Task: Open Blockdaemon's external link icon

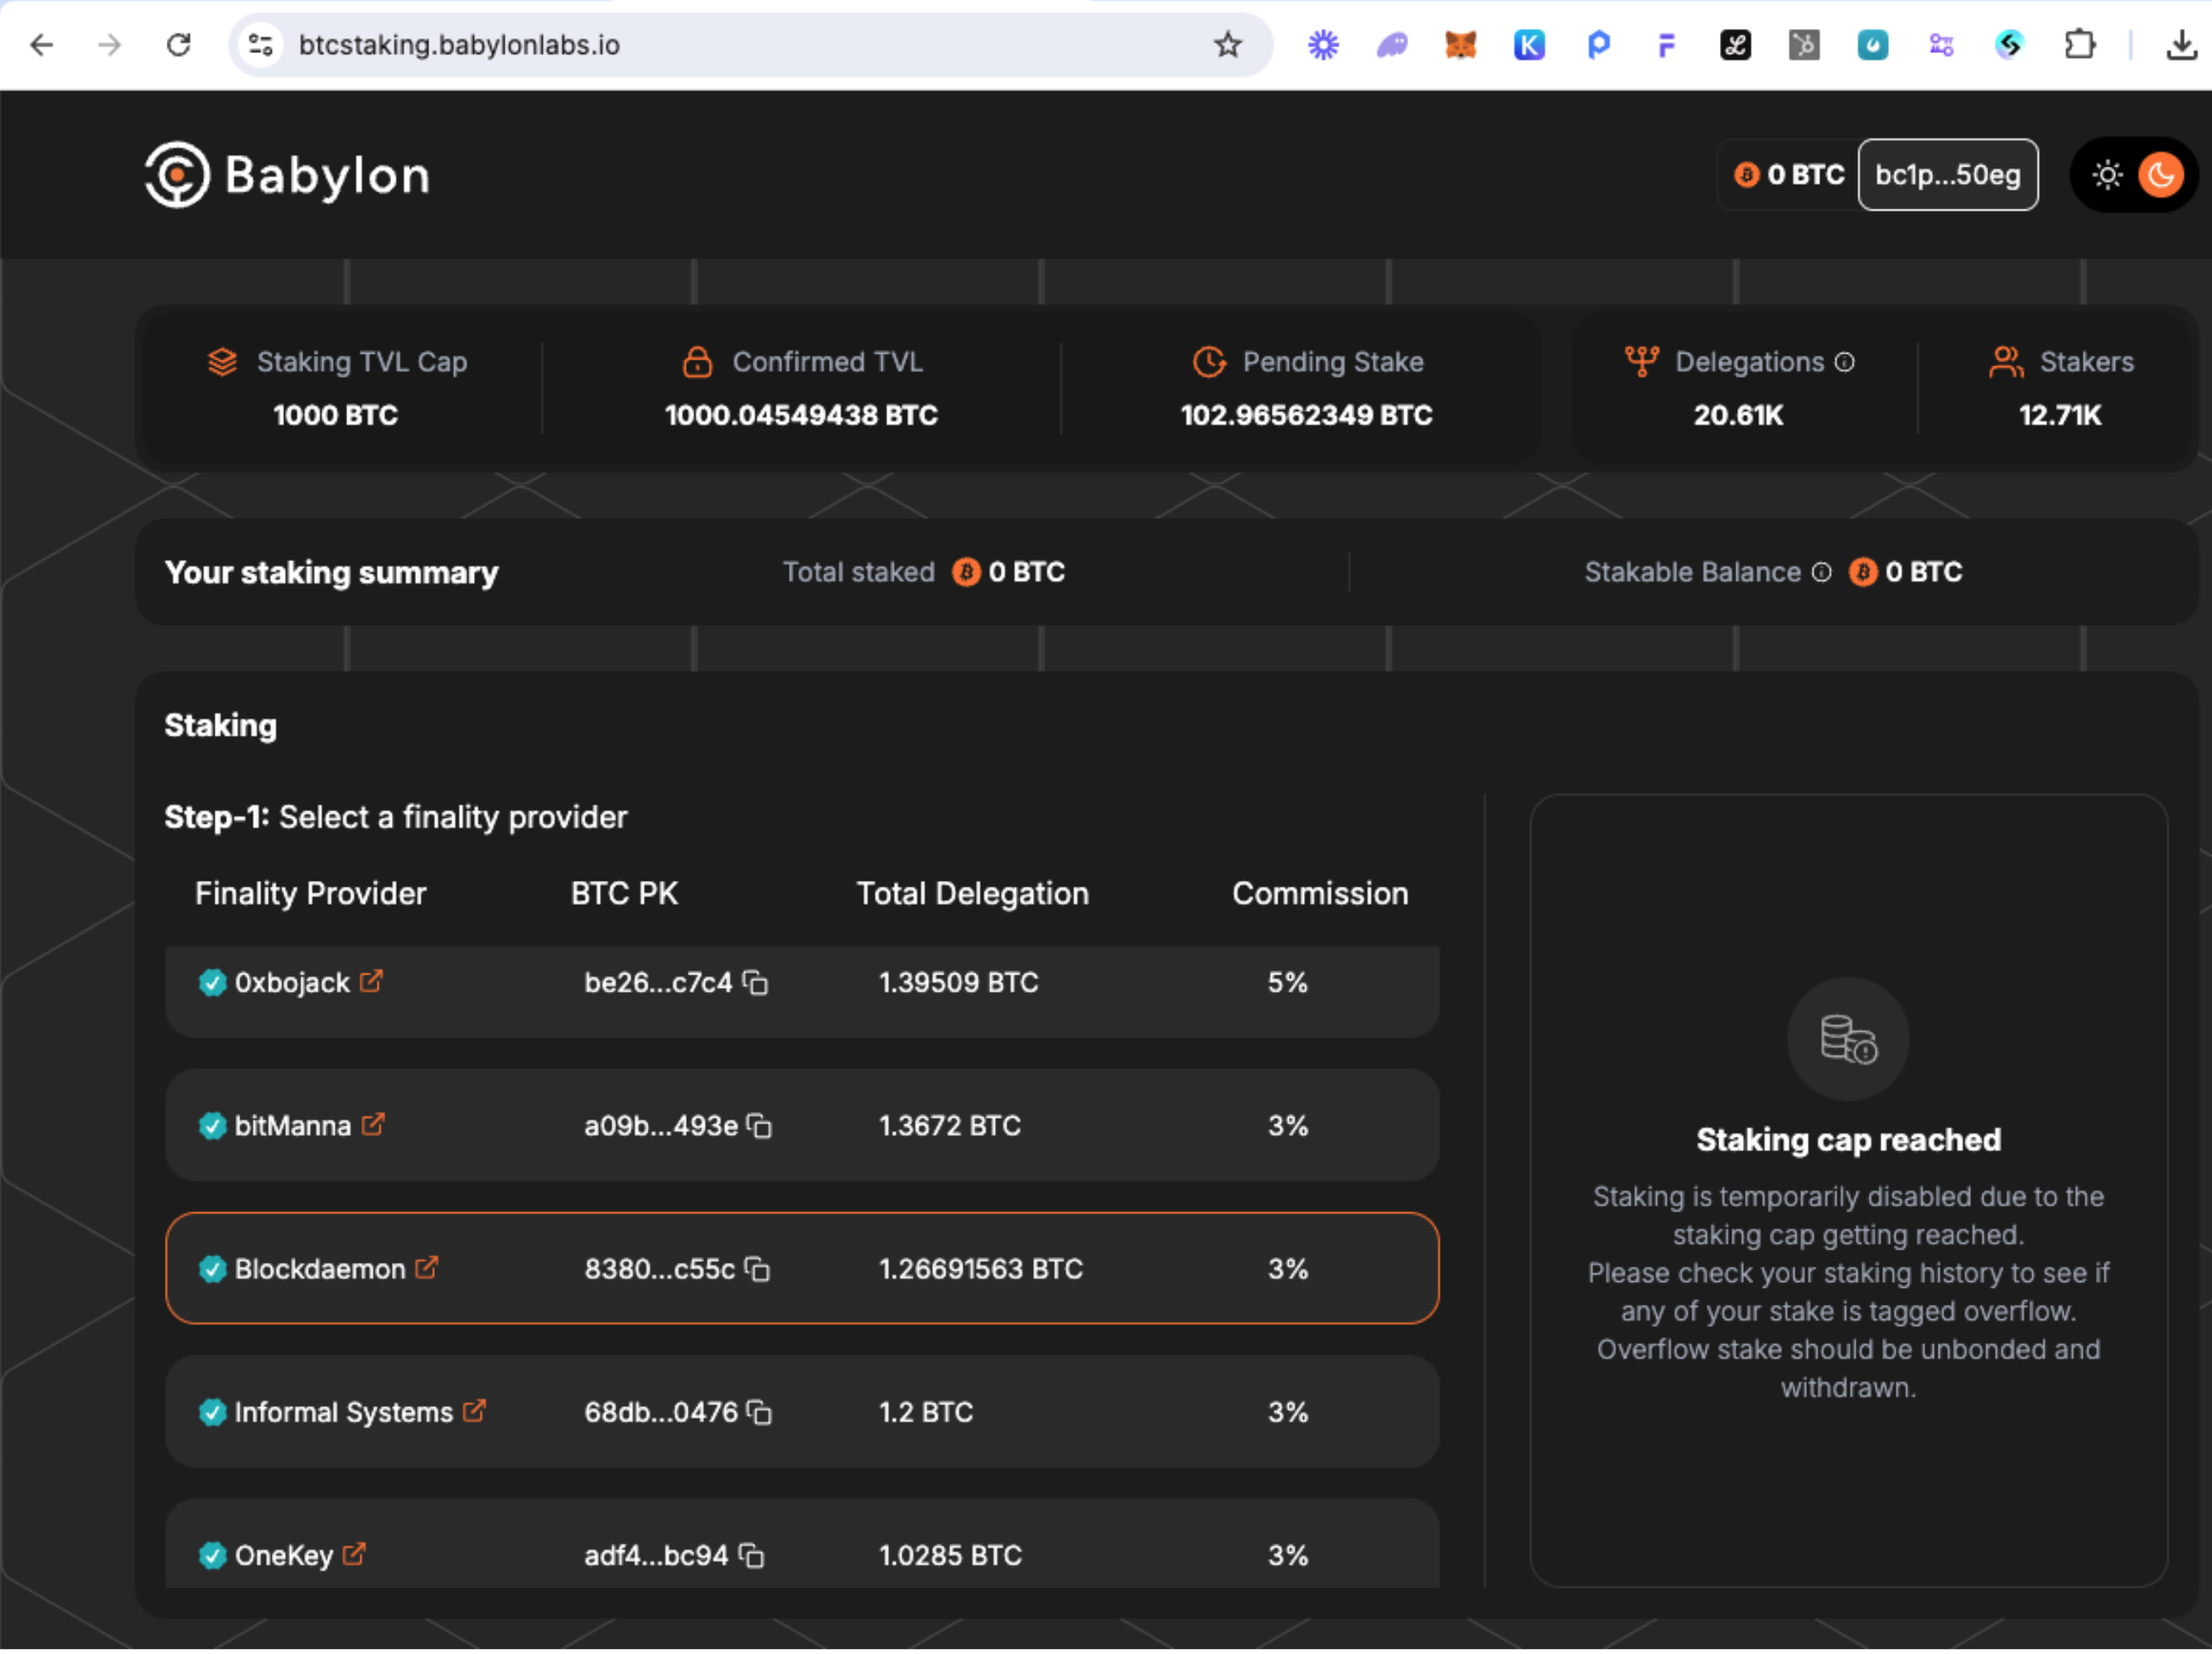Action: click(x=427, y=1267)
